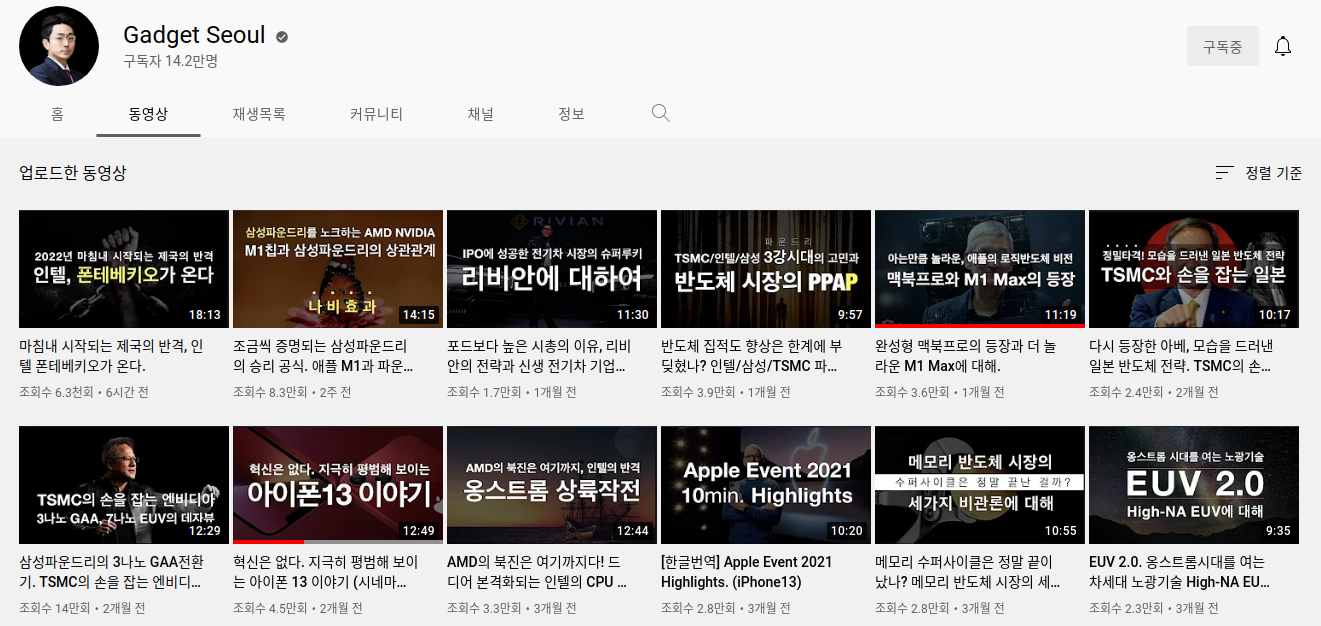Click the title [한글번역] Apple Event 2021 Highlights
Image resolution: width=1321 pixels, height=626 pixels.
pyautogui.click(x=746, y=572)
